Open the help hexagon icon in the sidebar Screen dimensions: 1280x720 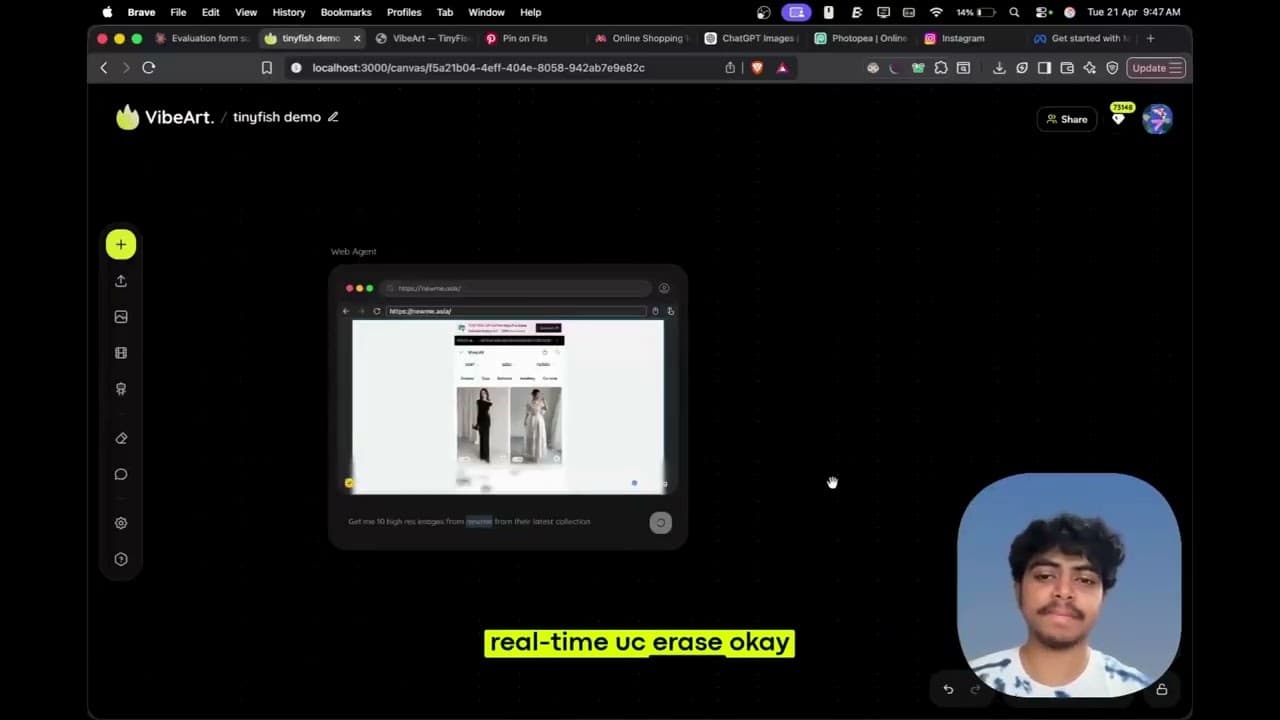click(121, 559)
